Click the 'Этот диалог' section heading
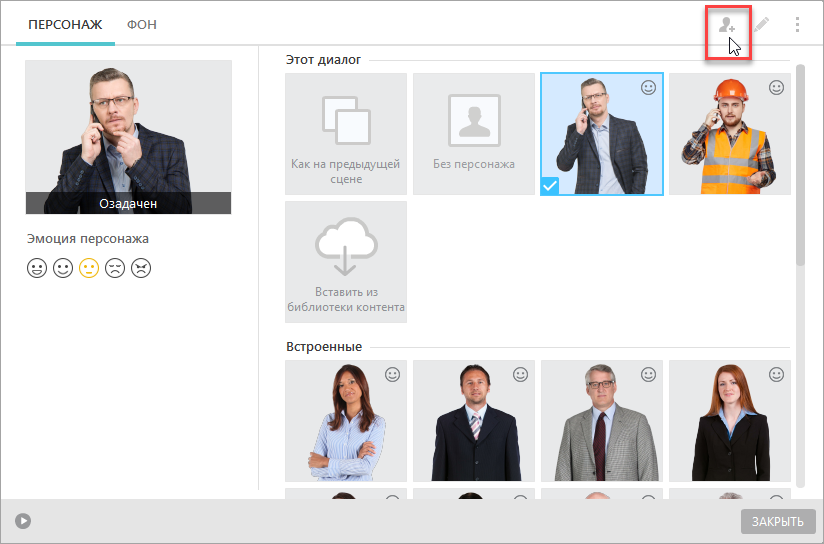This screenshot has width=824, height=544. click(323, 60)
